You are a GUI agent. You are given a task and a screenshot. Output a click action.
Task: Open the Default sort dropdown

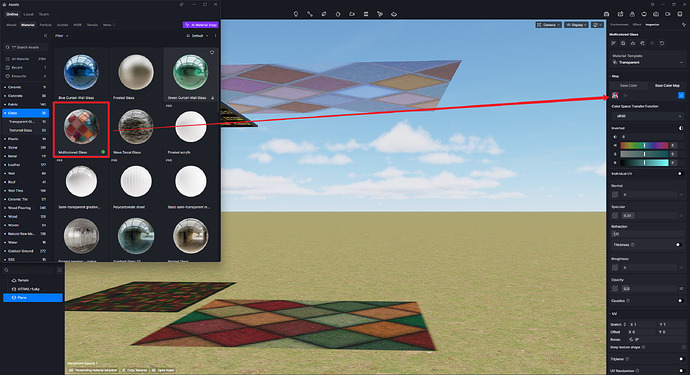pyautogui.click(x=197, y=36)
